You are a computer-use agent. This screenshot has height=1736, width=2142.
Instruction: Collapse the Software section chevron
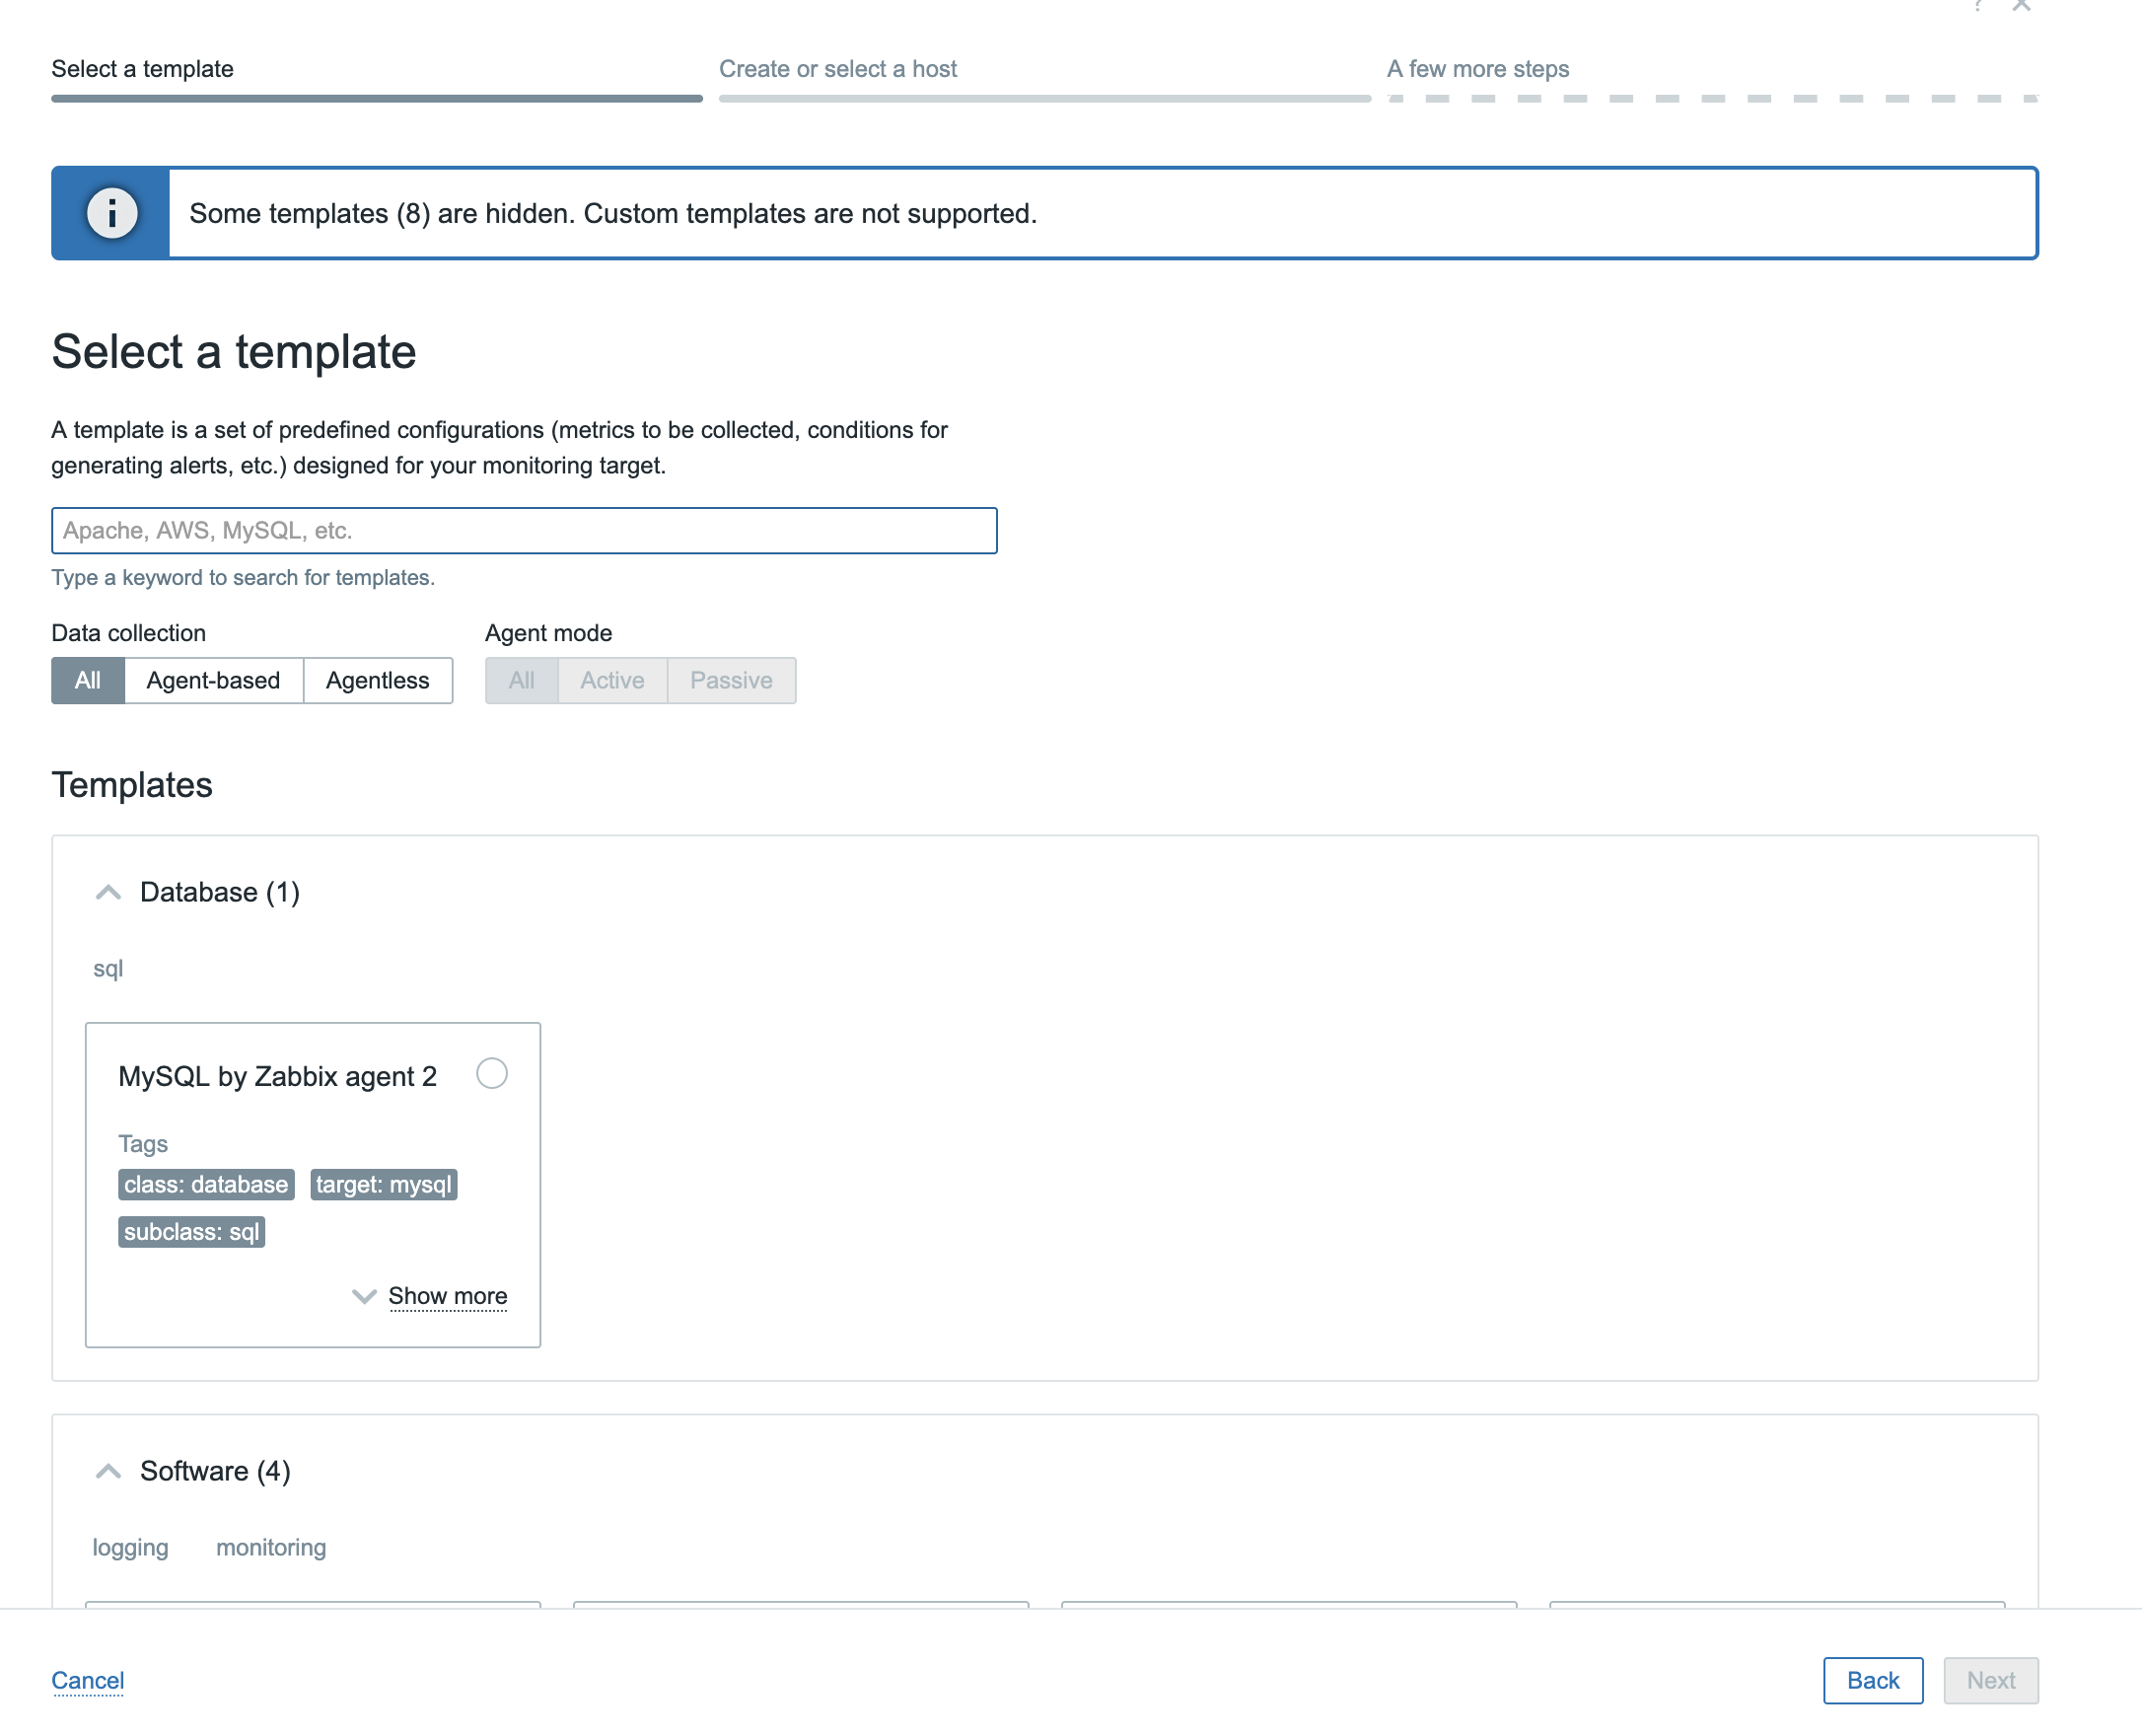(x=108, y=1471)
